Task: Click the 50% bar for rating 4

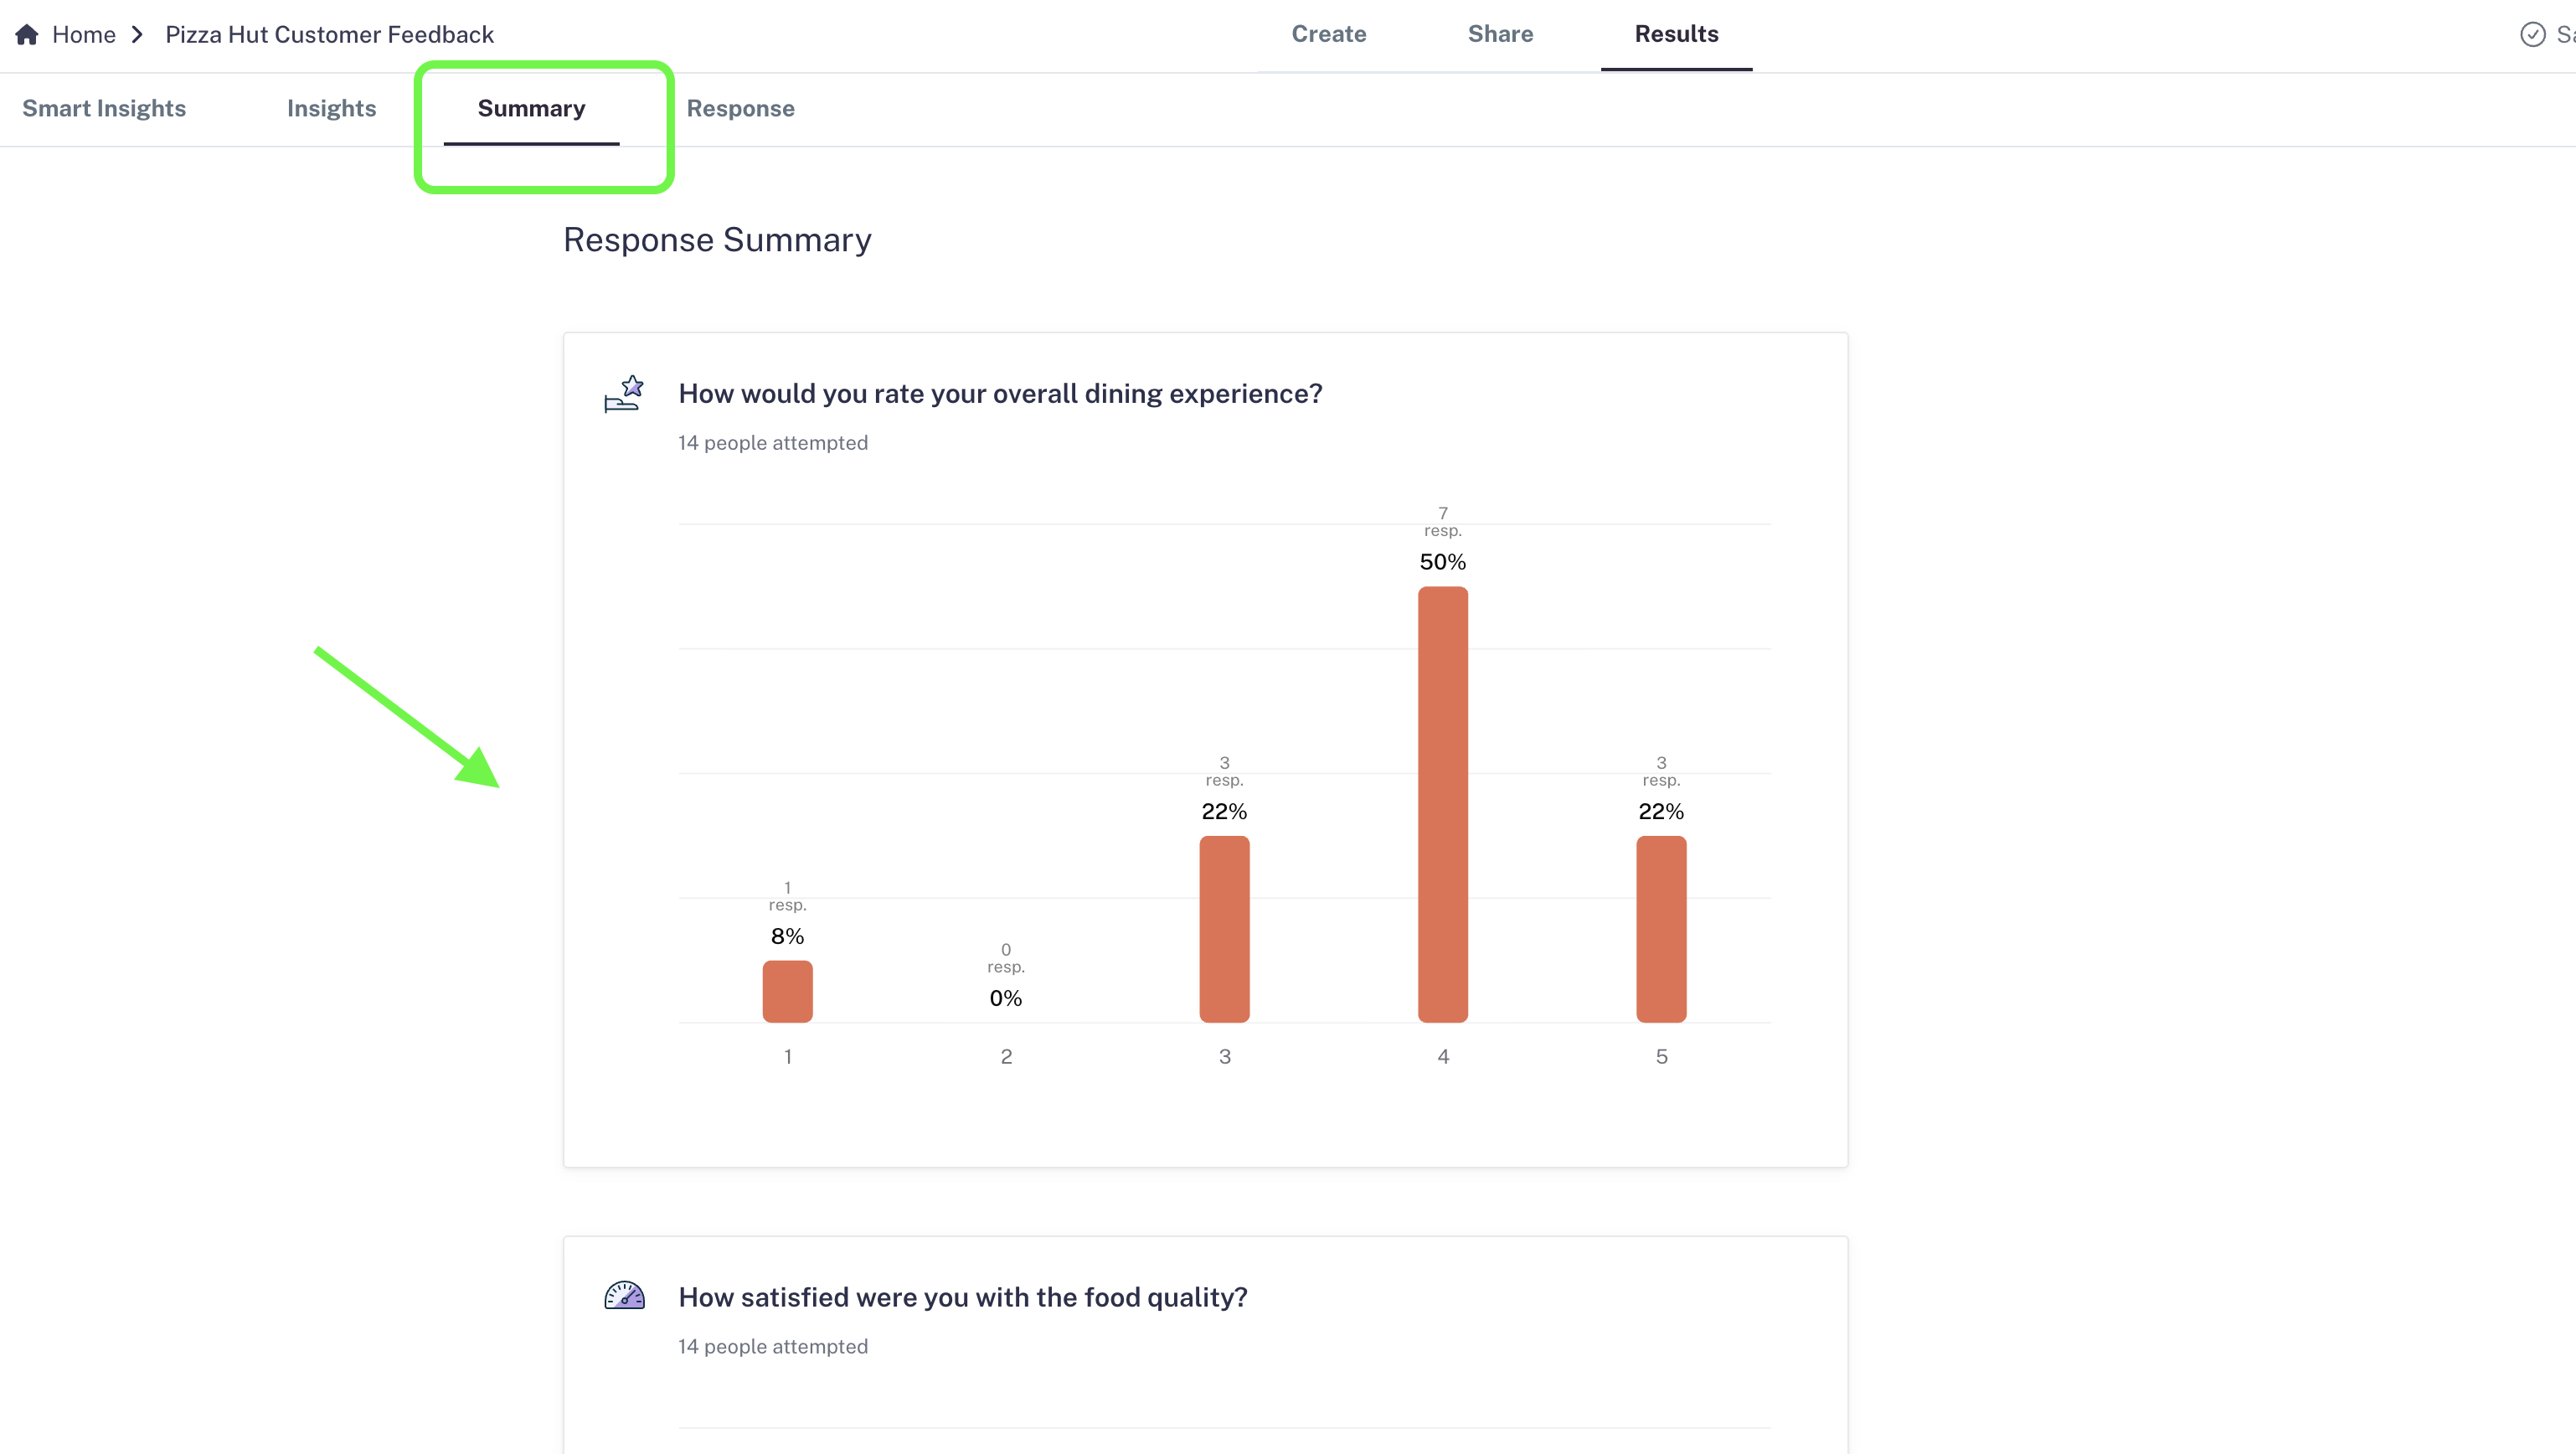Action: (1442, 804)
